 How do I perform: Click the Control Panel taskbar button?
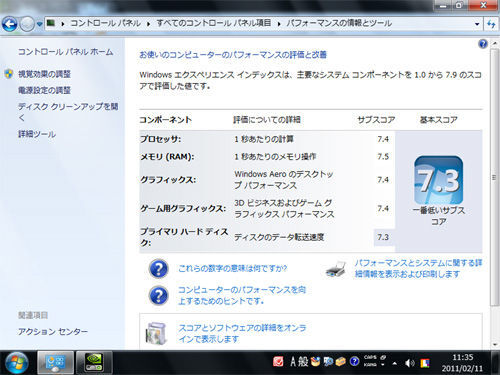(x=55, y=363)
